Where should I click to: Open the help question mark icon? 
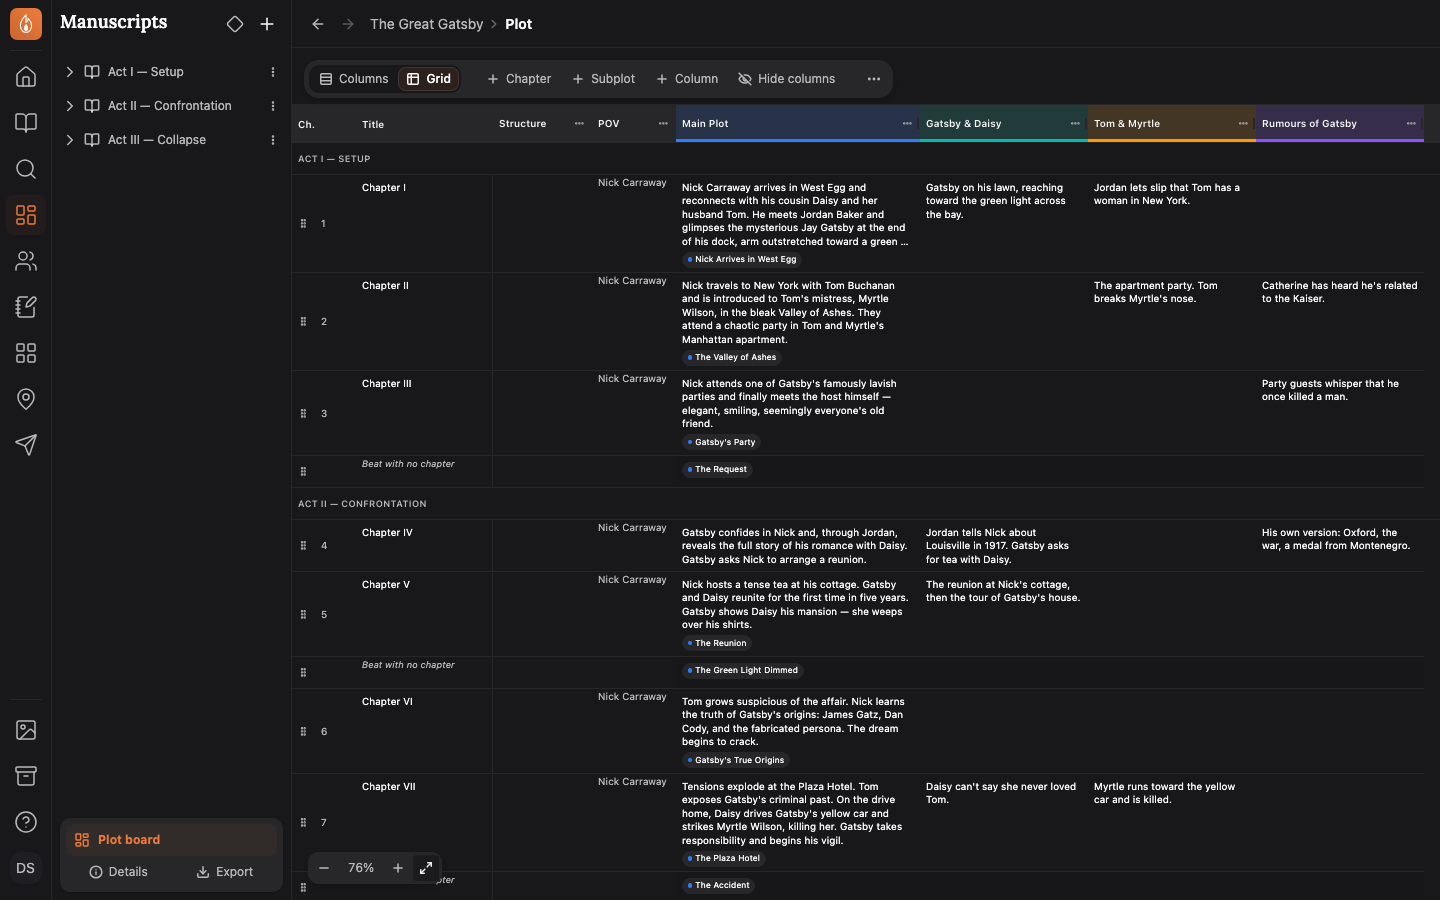pyautogui.click(x=26, y=822)
